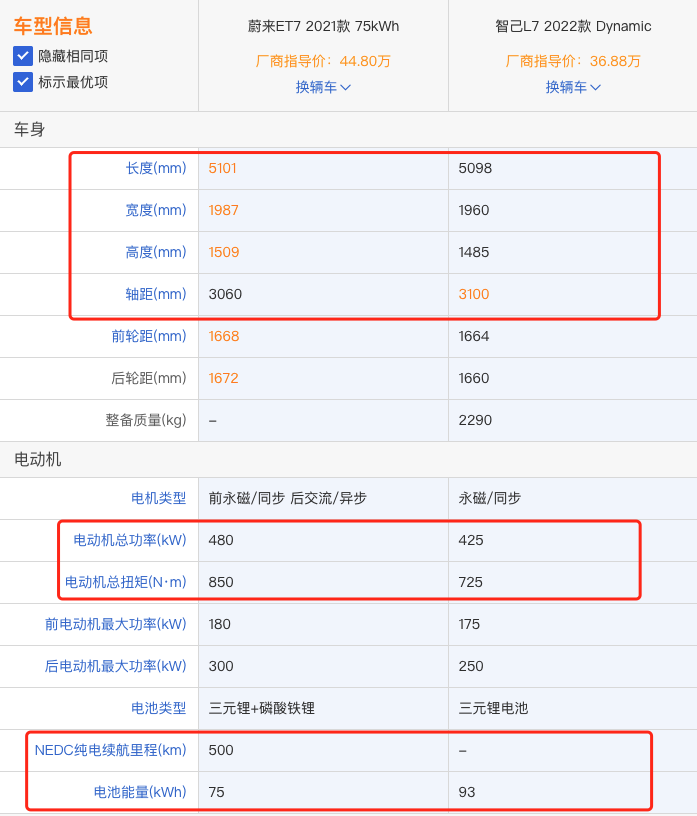Screen dimensions: 697x816
Task: Click the total power value 425
Action: (471, 540)
